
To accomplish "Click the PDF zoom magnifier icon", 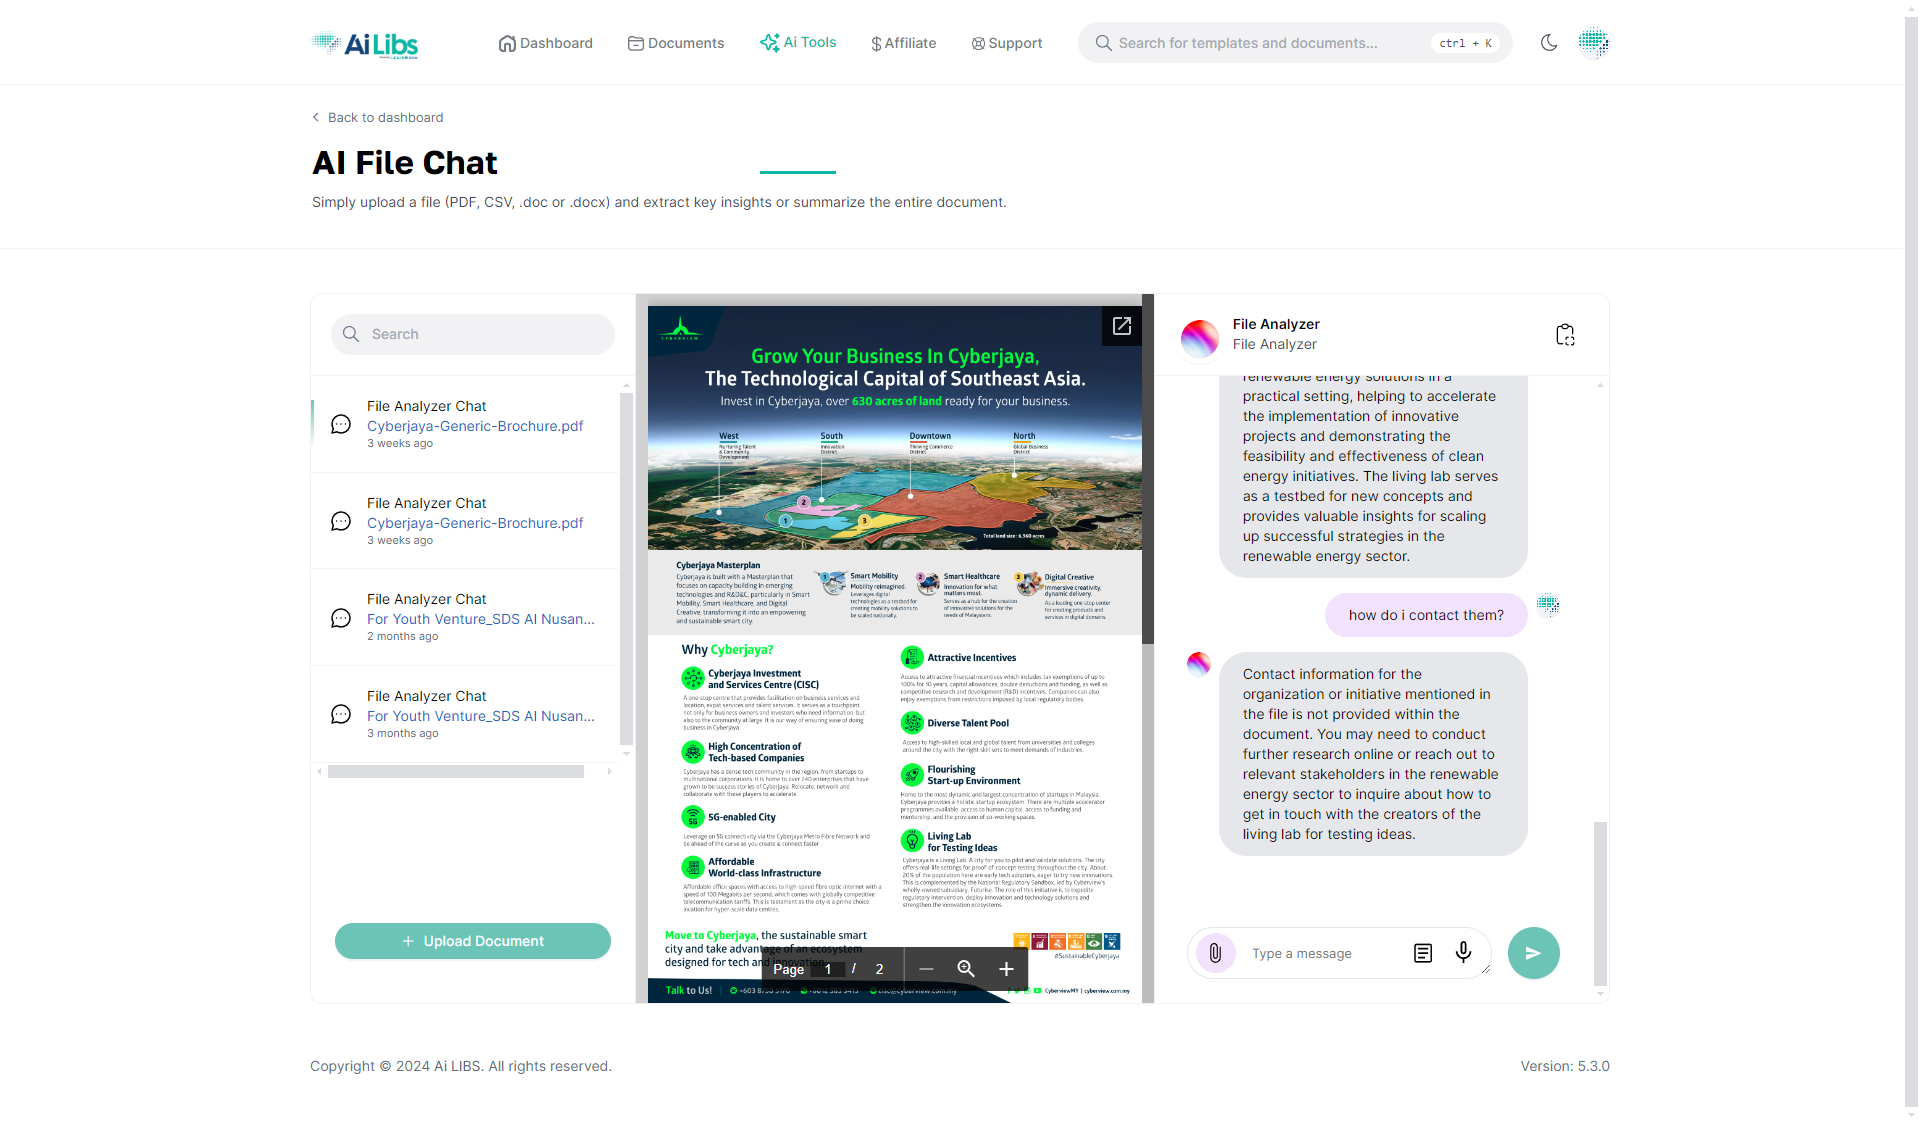I will (966, 969).
